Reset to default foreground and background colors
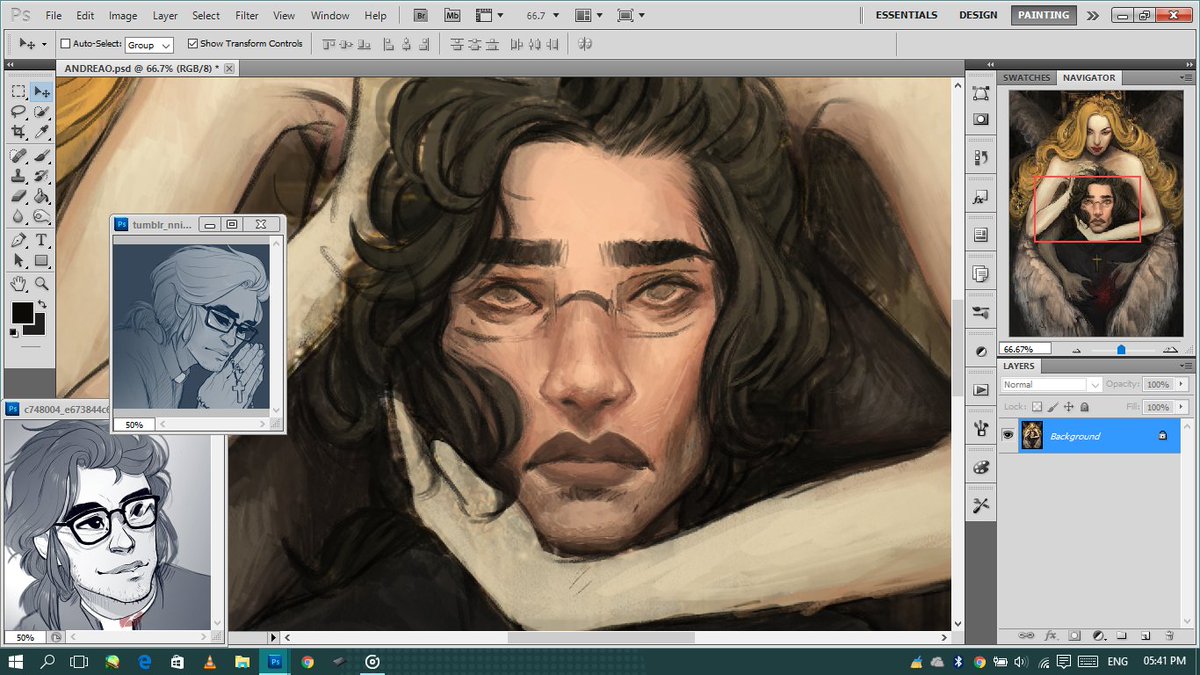This screenshot has height=675, width=1200. pos(14,335)
